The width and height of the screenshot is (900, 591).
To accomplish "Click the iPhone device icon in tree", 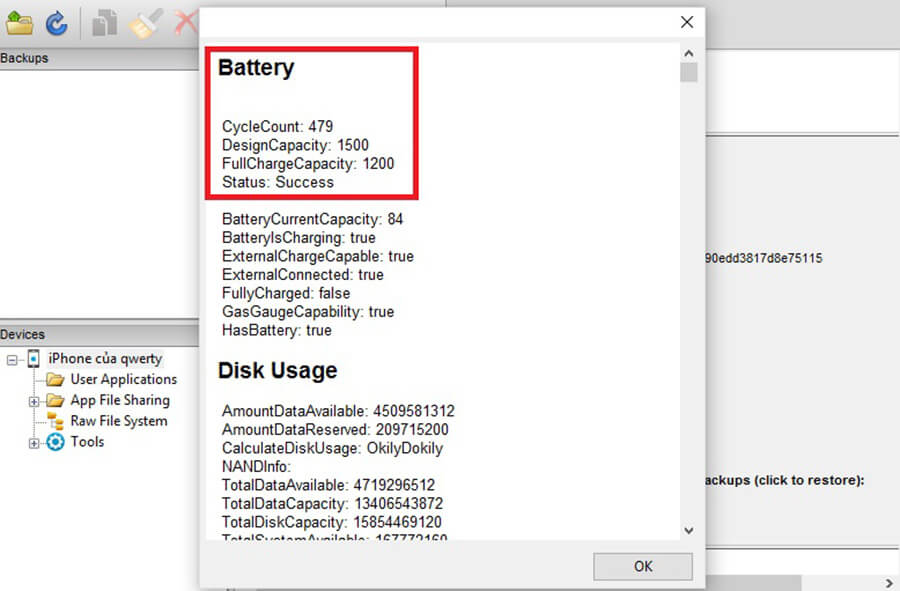I will [34, 359].
